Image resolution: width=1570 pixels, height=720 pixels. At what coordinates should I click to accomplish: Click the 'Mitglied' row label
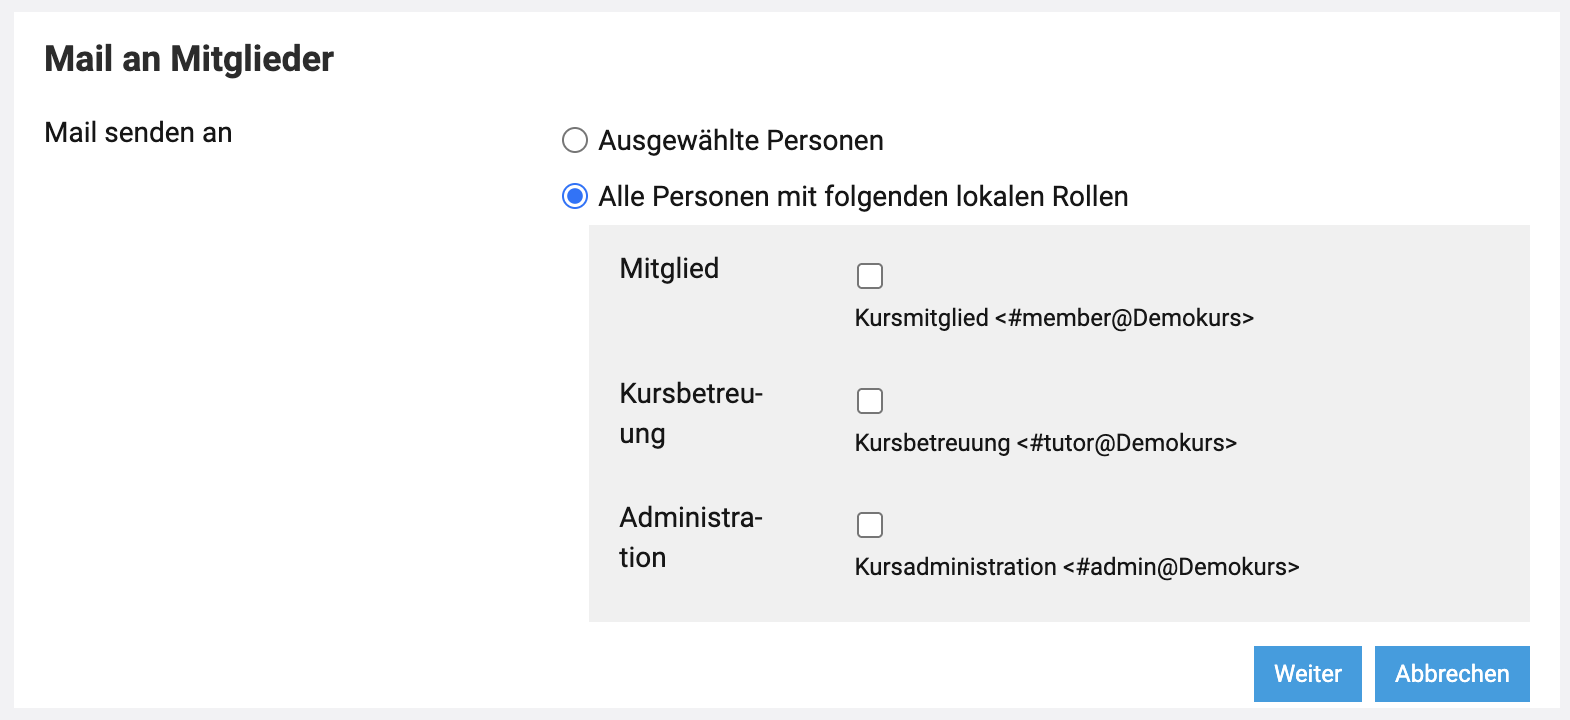point(669,268)
